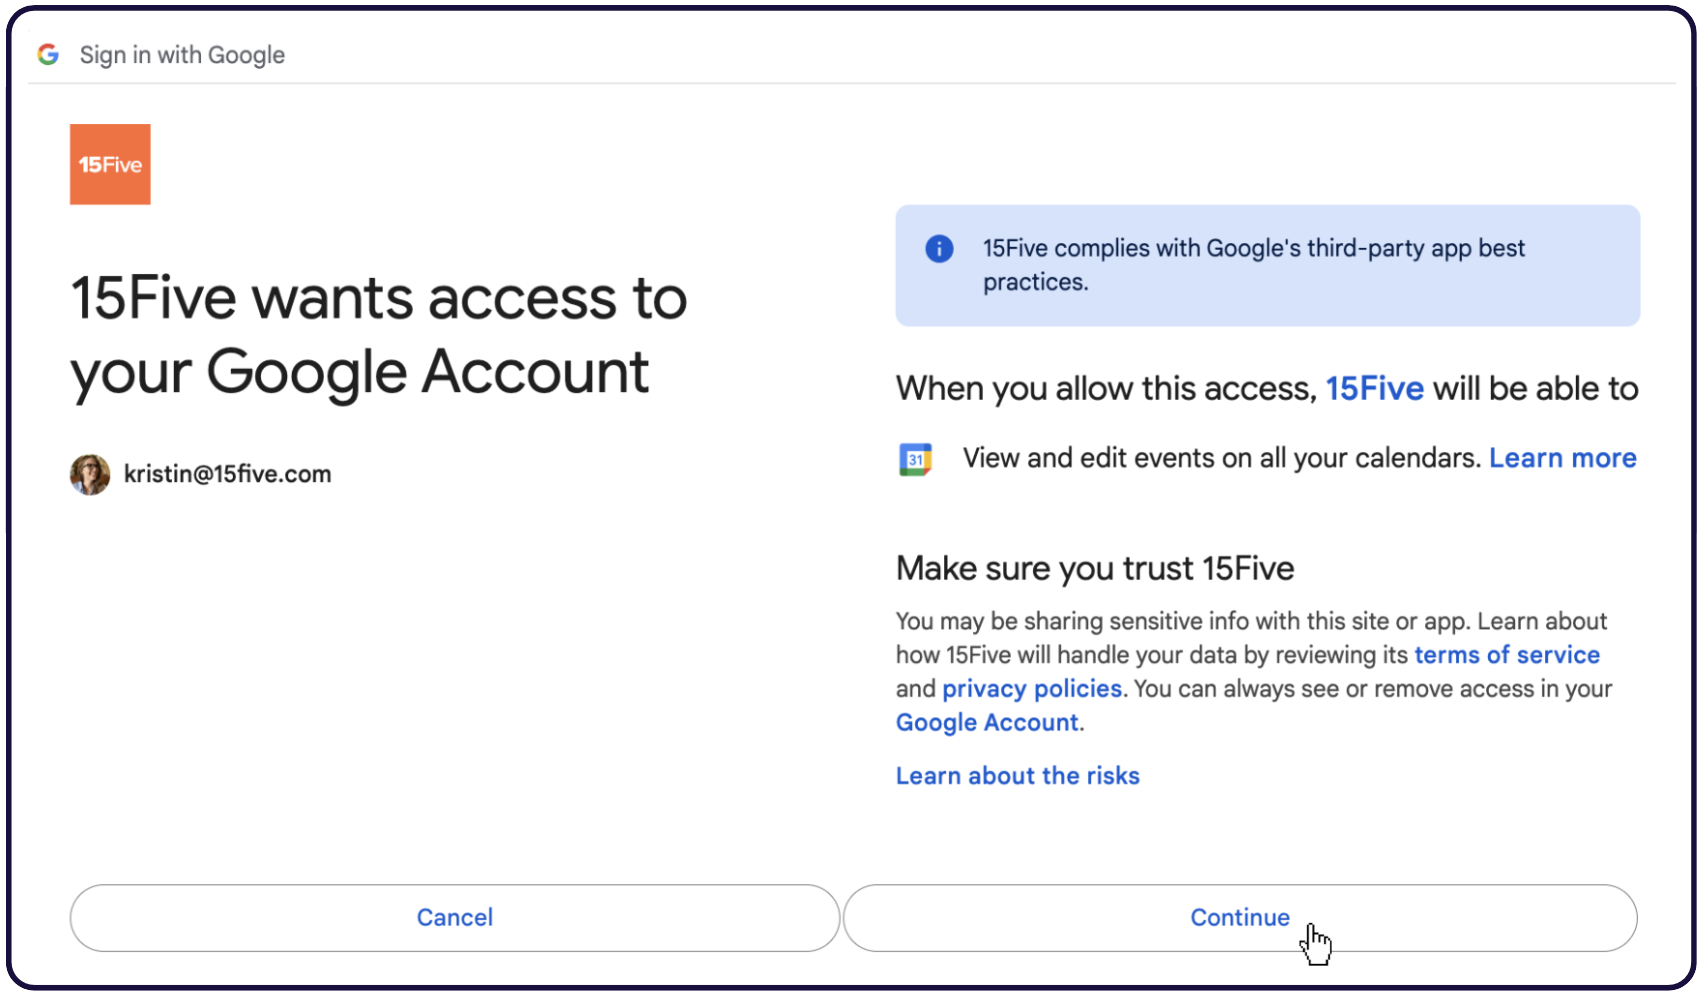
Task: Click the kristin@15five.com account email
Action: [227, 474]
